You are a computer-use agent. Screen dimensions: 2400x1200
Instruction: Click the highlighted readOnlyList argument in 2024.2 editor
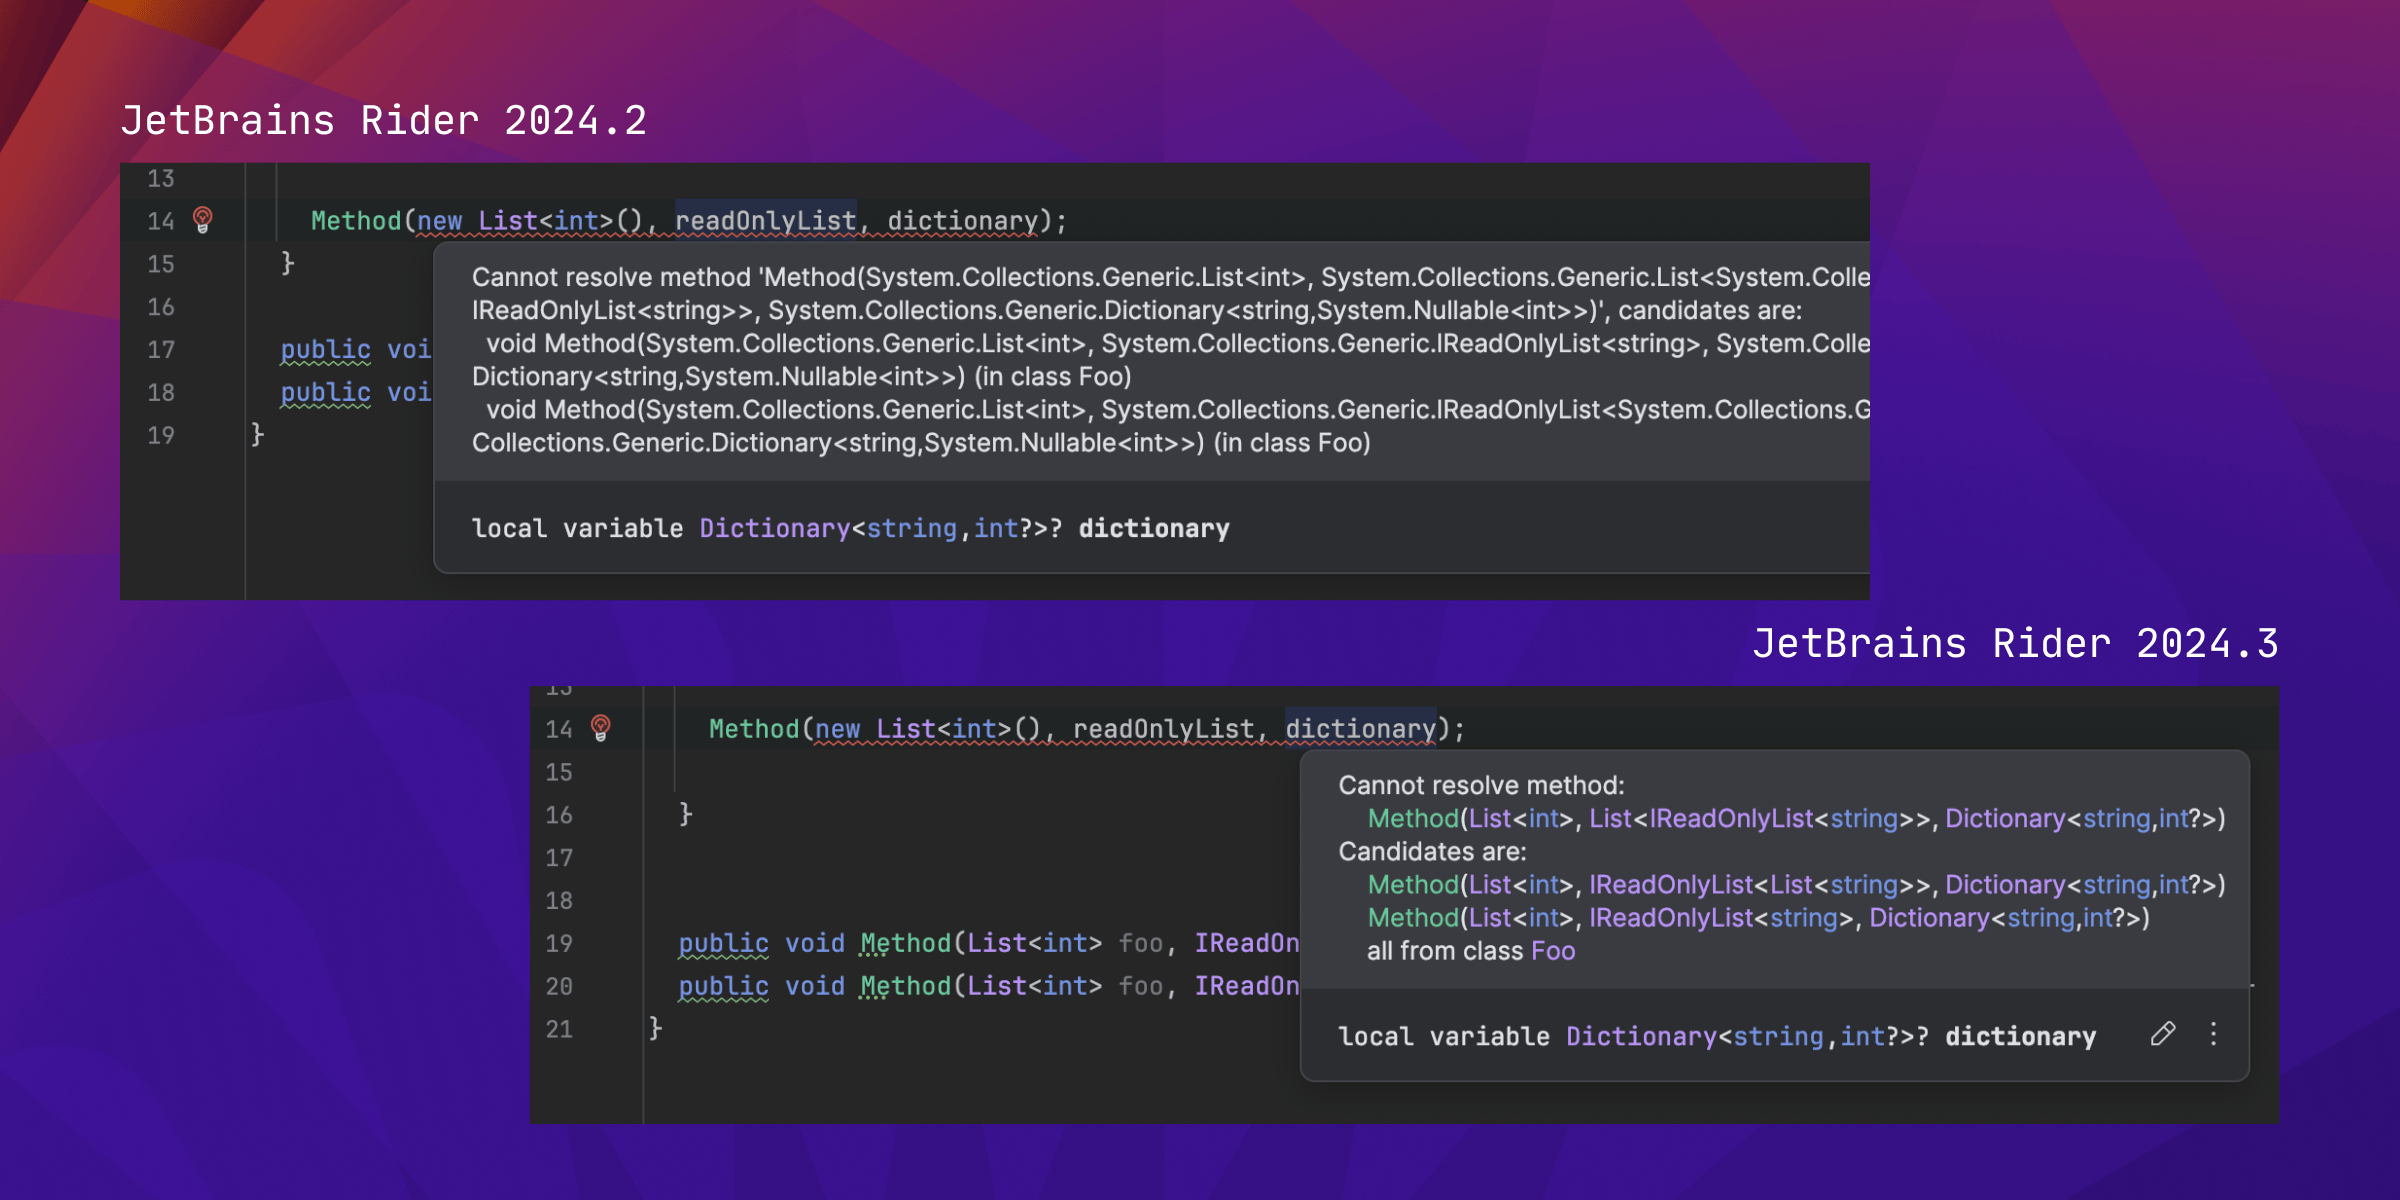click(x=765, y=221)
